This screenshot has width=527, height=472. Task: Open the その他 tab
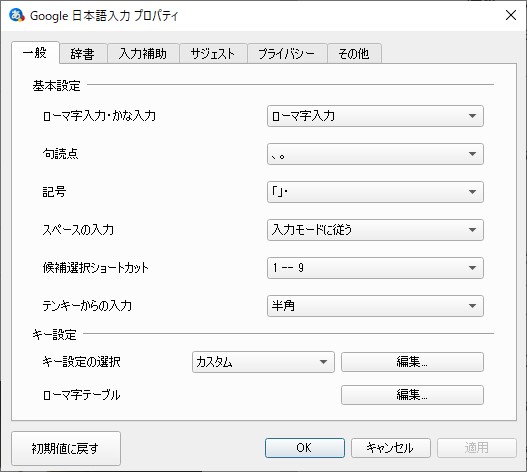(x=354, y=54)
